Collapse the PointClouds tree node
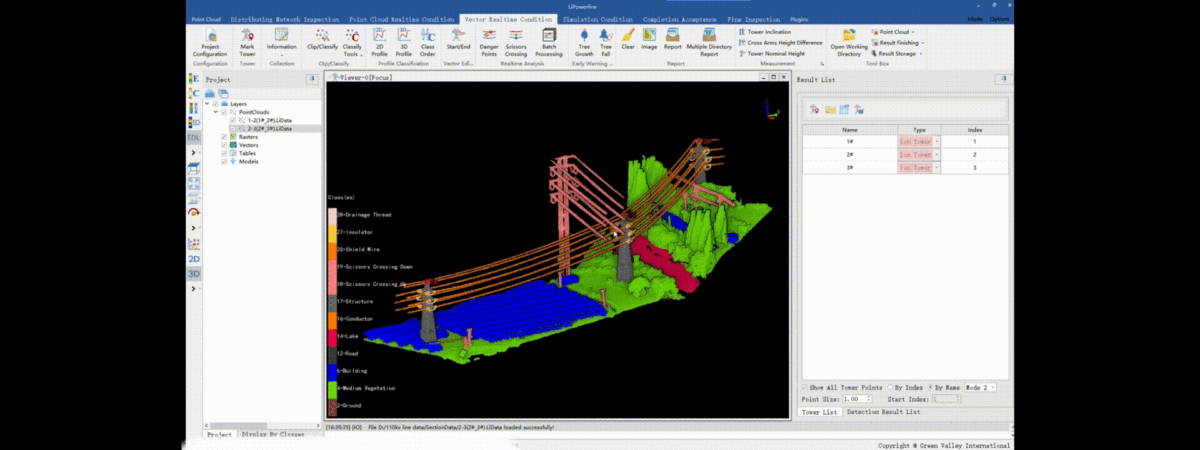The image size is (1200, 450). [x=215, y=112]
